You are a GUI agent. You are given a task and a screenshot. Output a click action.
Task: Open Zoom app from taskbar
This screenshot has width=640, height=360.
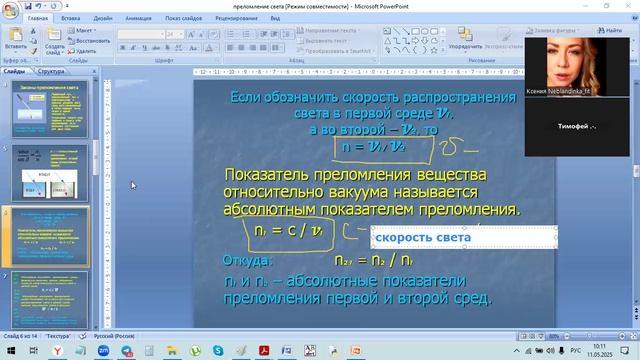(x=103, y=351)
